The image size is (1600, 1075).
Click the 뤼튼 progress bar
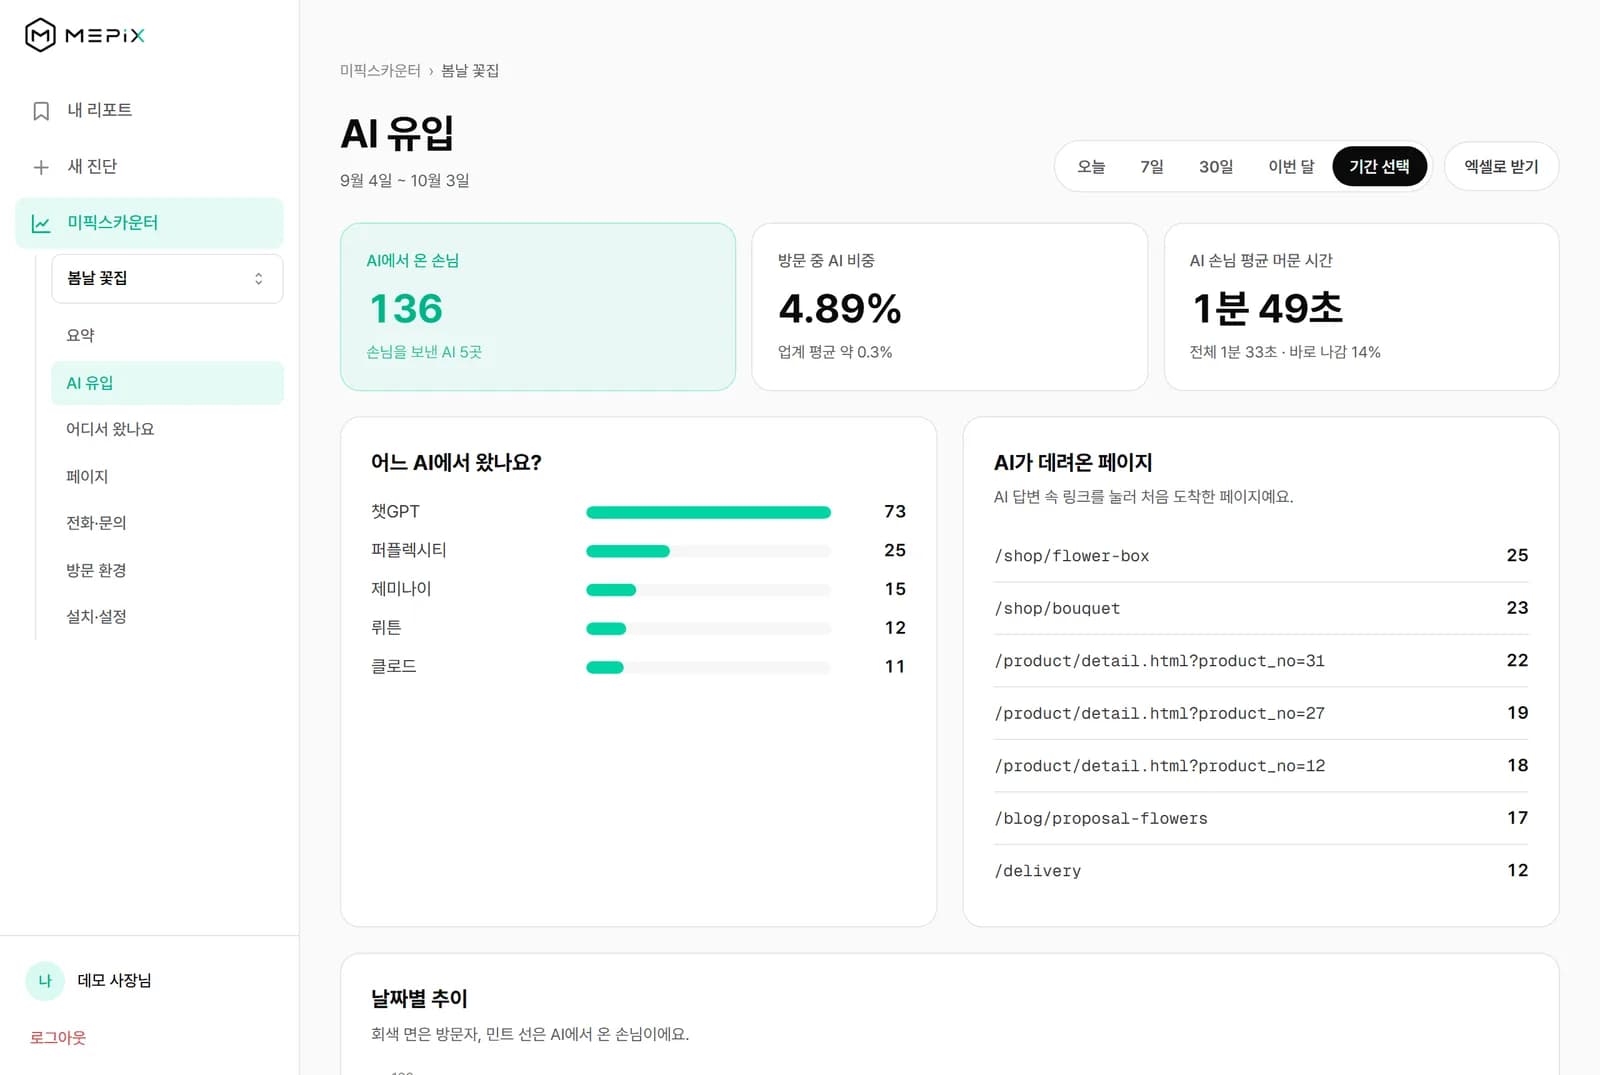(x=708, y=629)
